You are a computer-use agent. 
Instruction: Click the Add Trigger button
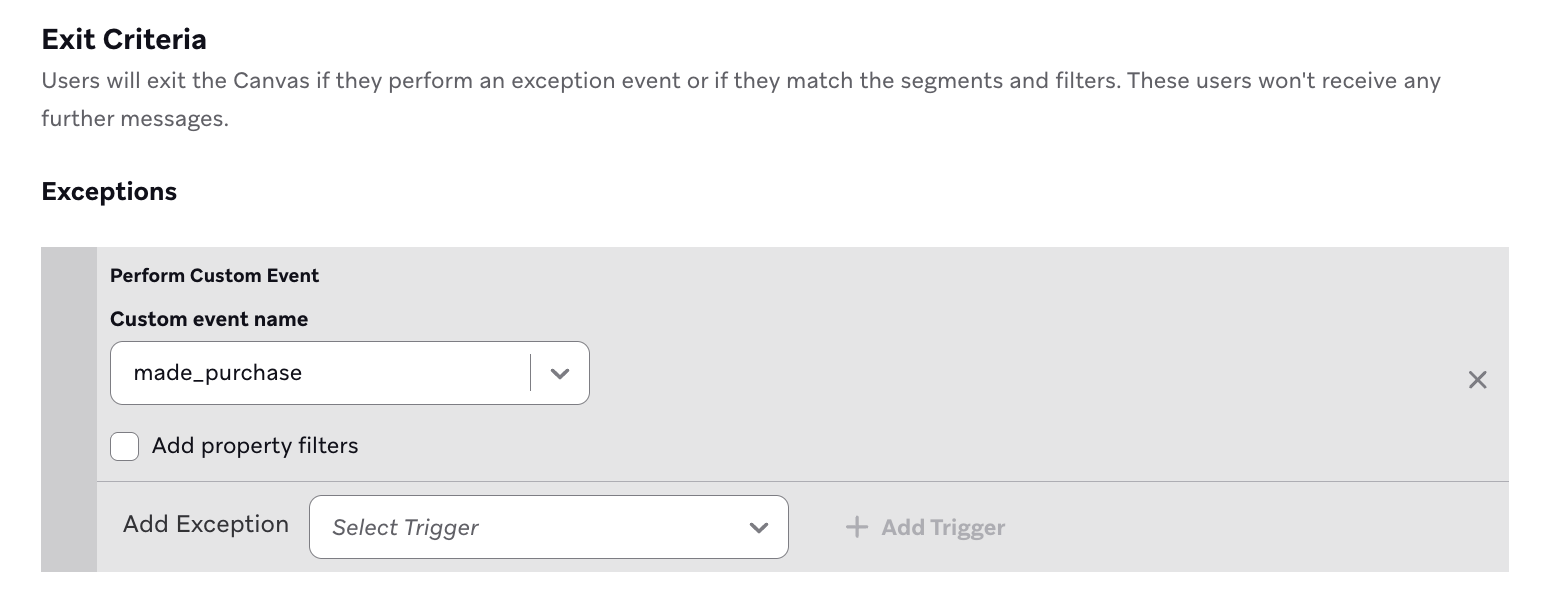tap(925, 527)
